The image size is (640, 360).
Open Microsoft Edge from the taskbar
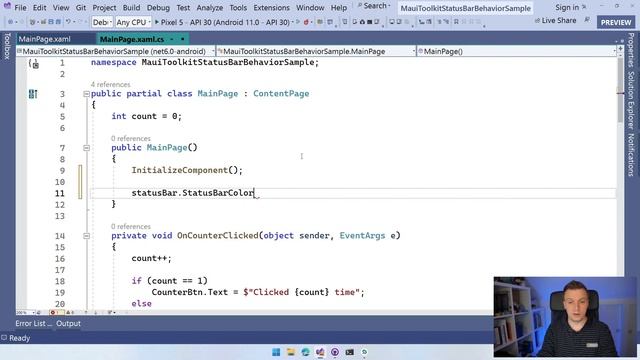tap(305, 352)
